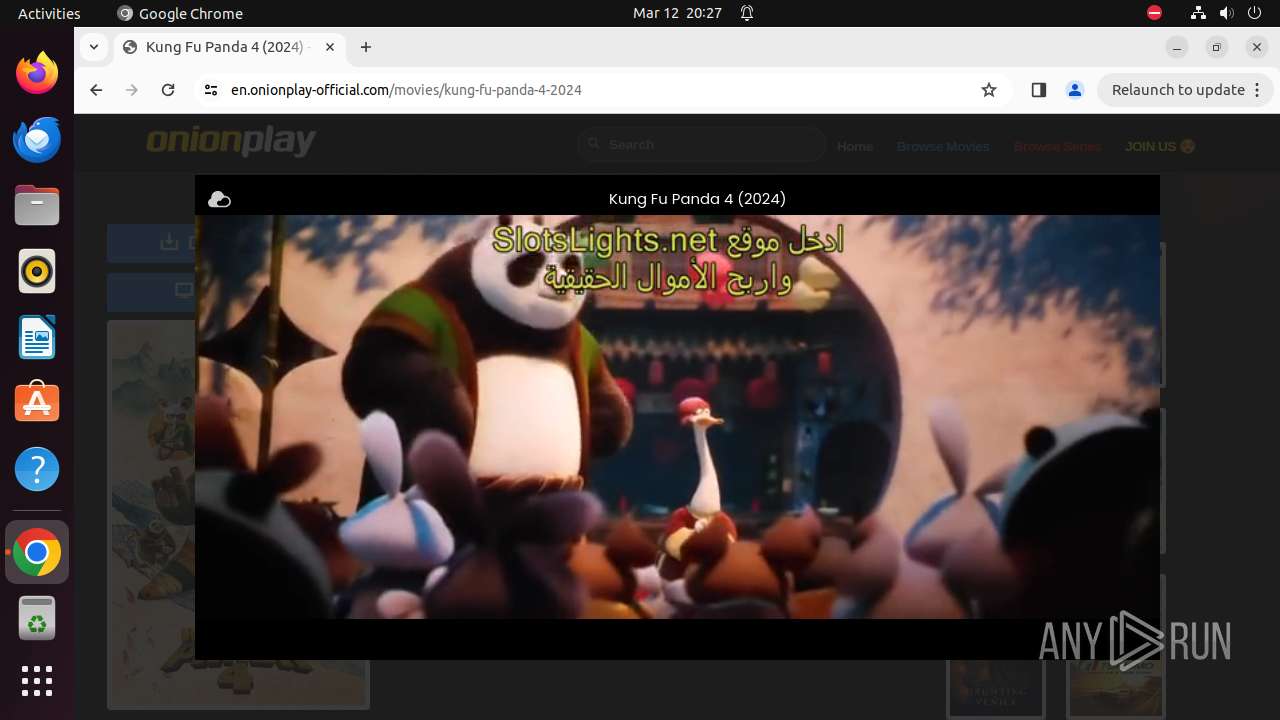
Task: Open the Trash in dock
Action: click(37, 618)
